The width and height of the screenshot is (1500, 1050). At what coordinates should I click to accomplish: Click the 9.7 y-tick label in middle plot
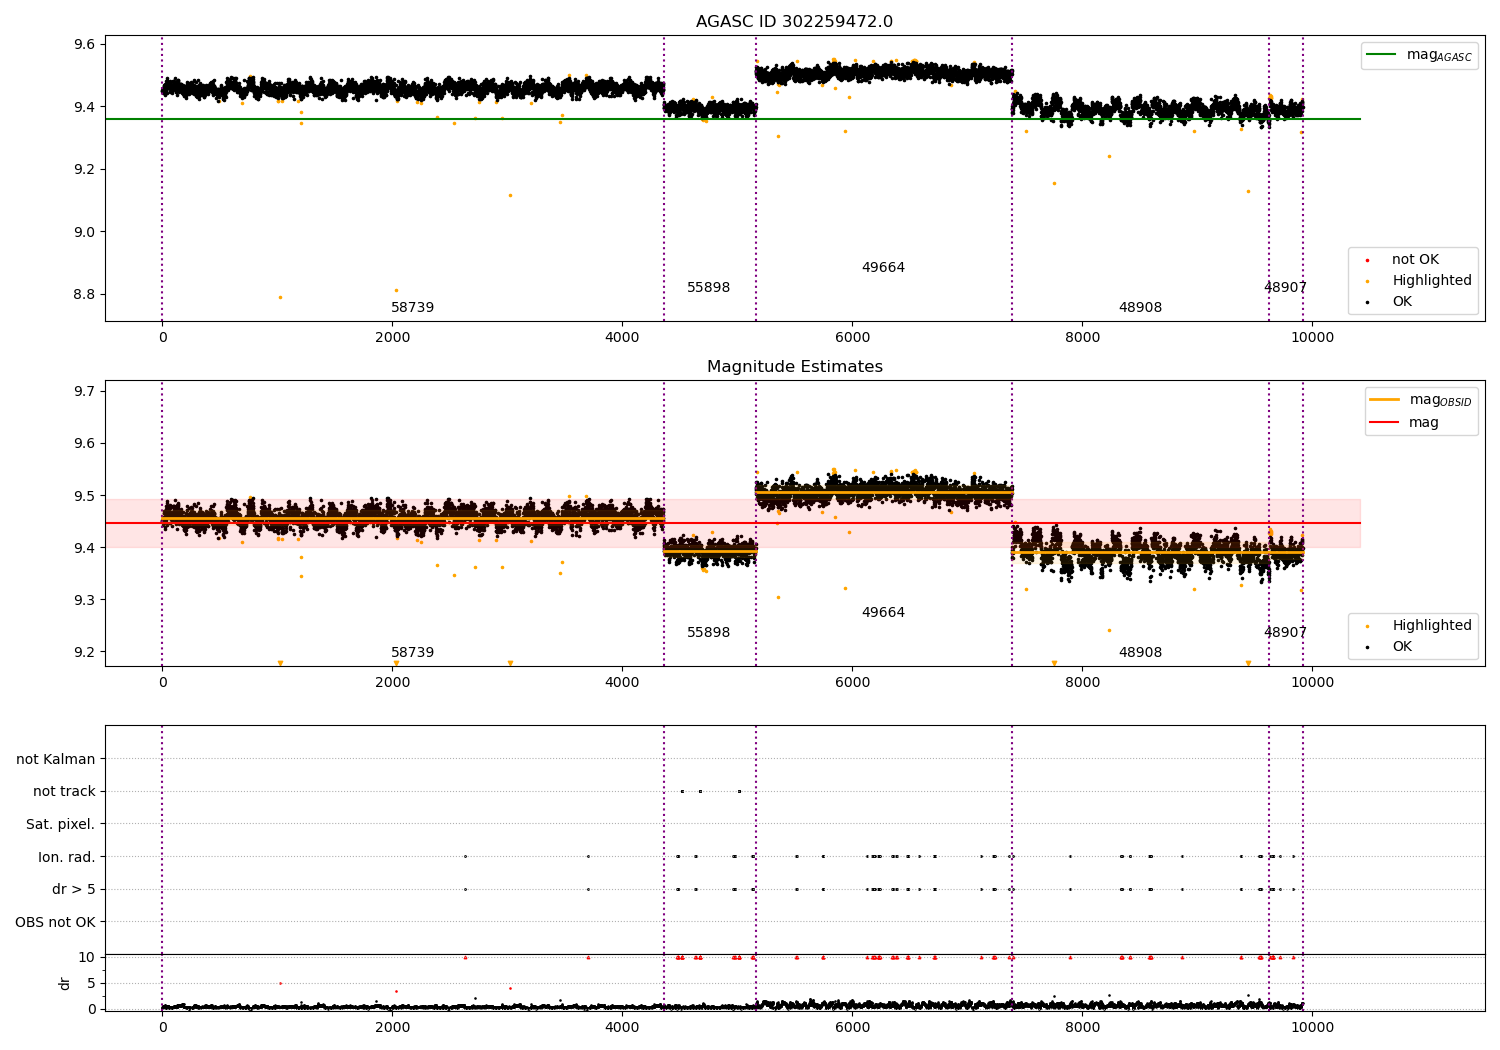pos(84,391)
